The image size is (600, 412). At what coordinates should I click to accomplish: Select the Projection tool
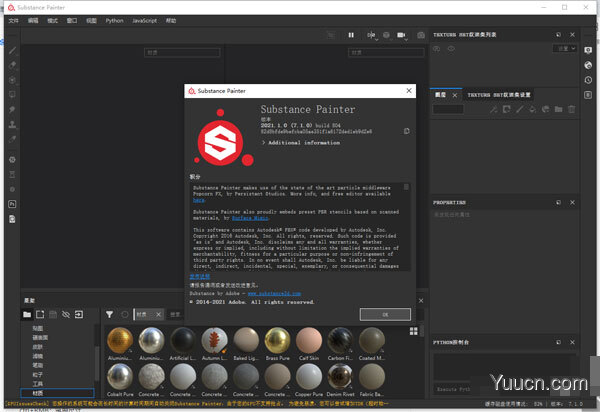coord(12,80)
